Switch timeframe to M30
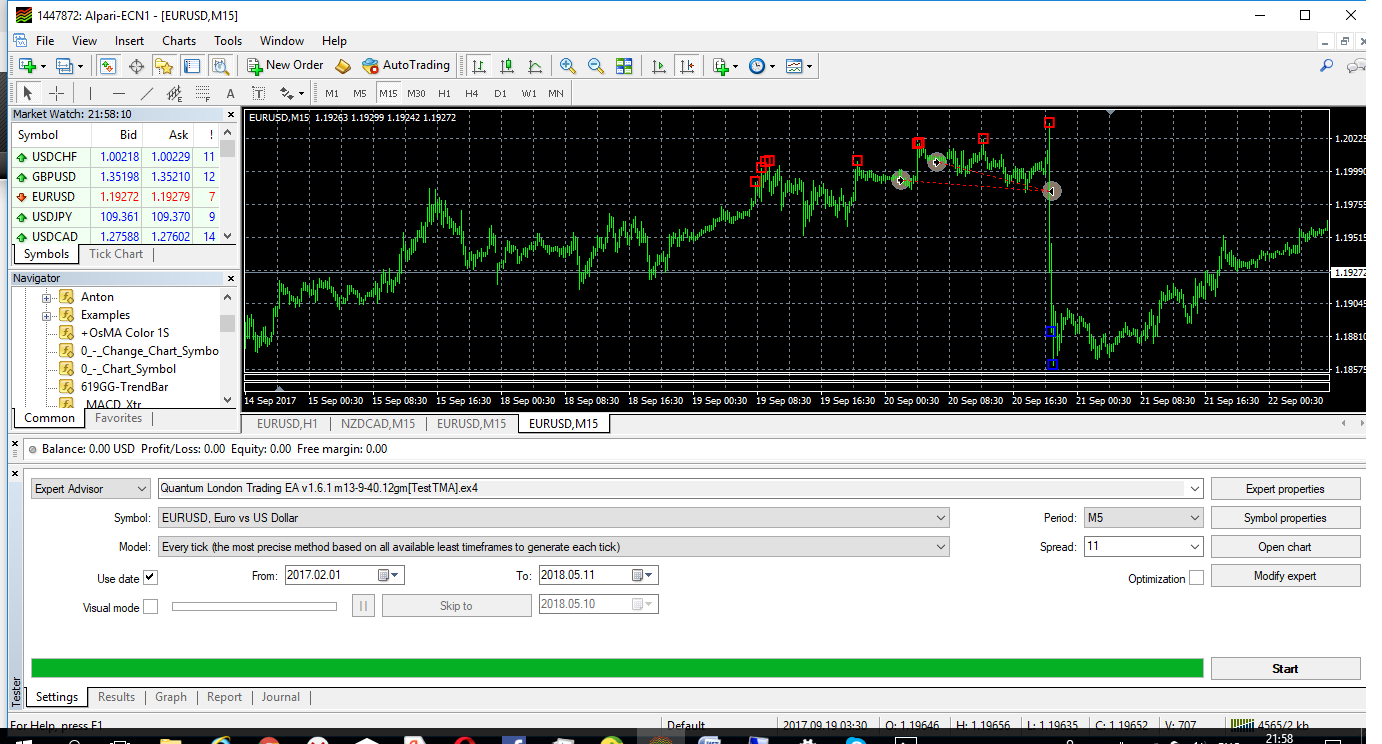The width and height of the screenshot is (1382, 744). (x=416, y=93)
